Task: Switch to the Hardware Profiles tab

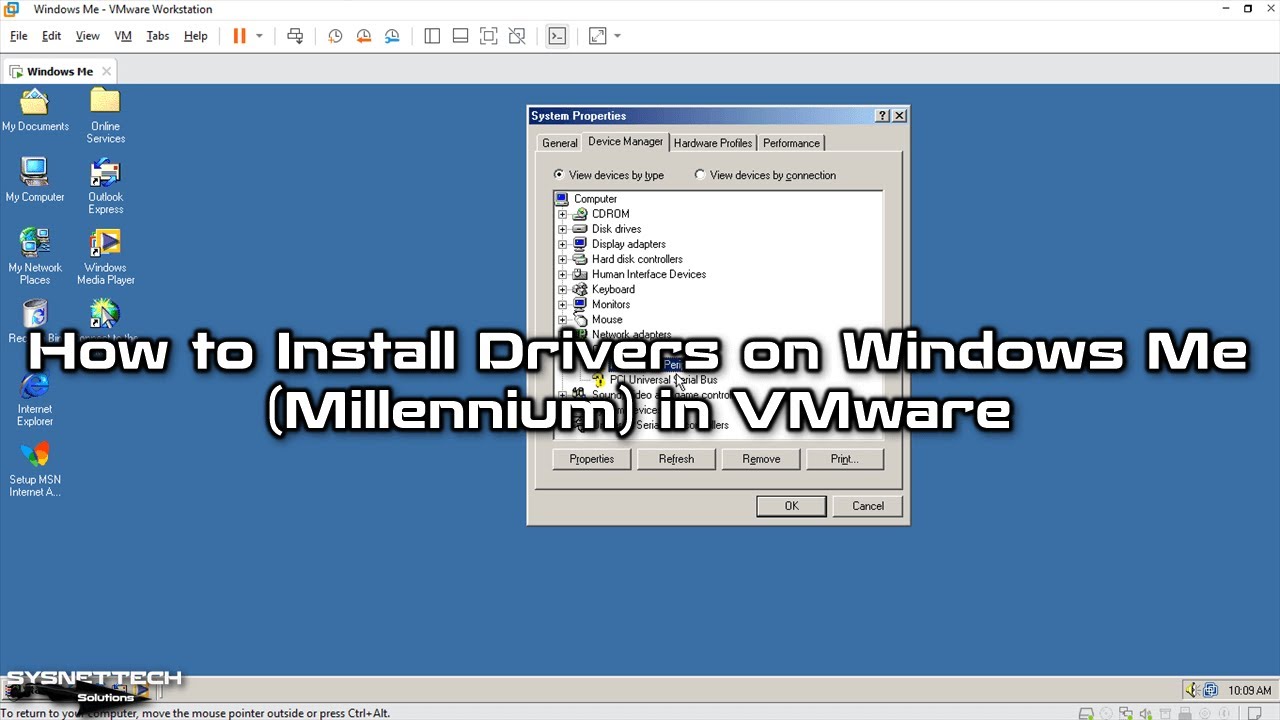Action: tap(713, 143)
